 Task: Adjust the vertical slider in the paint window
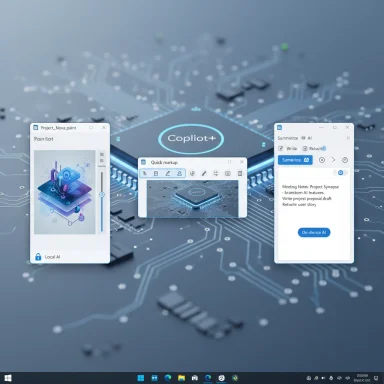[102, 195]
